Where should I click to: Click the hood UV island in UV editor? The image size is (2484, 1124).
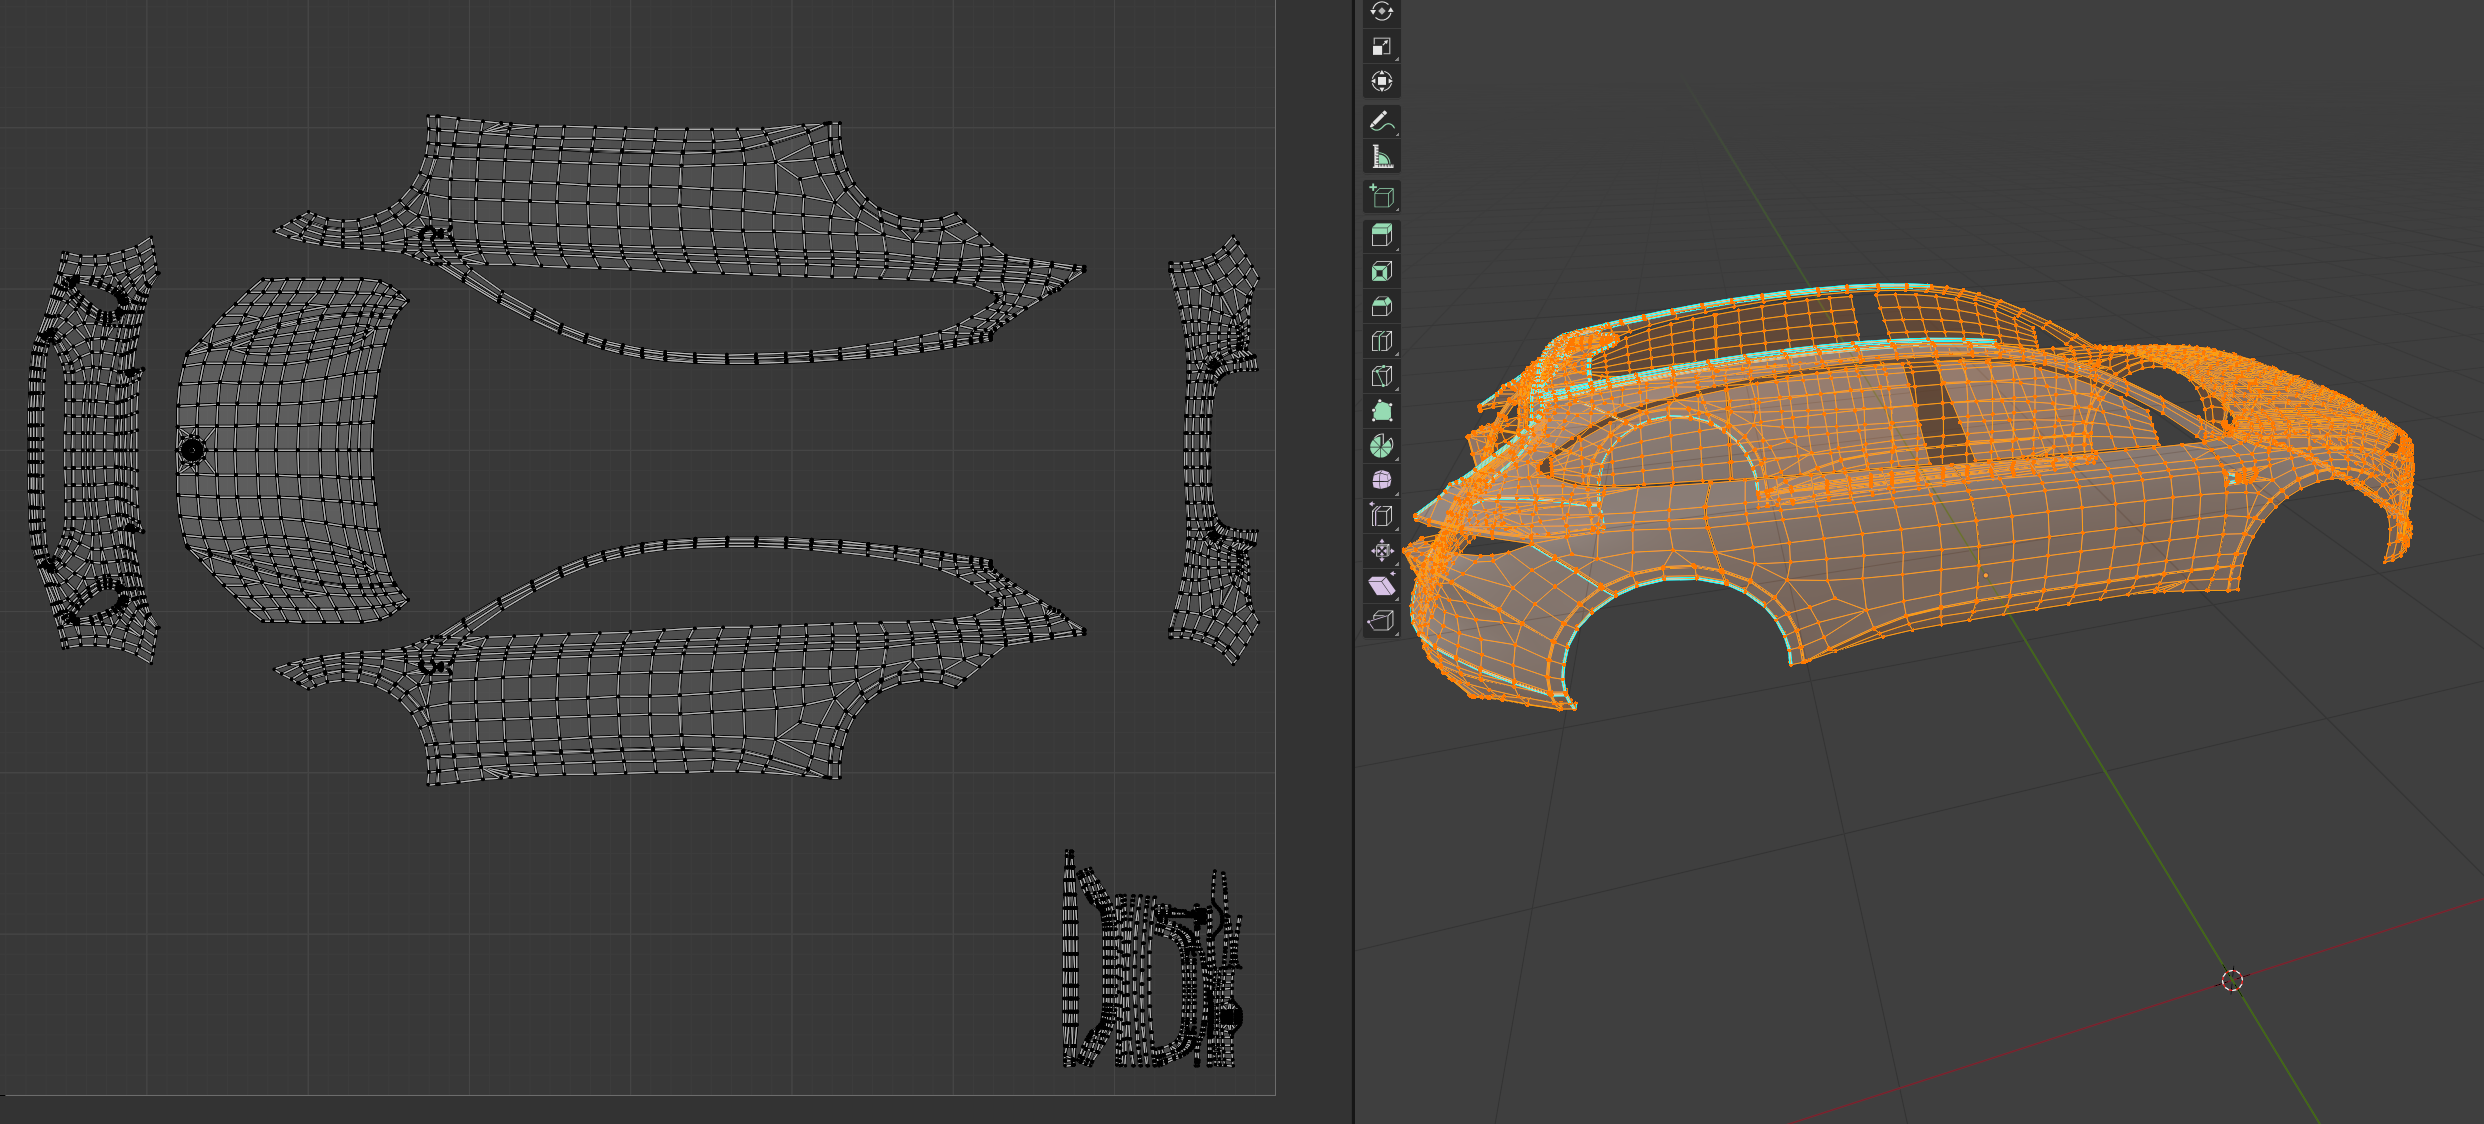[290, 450]
